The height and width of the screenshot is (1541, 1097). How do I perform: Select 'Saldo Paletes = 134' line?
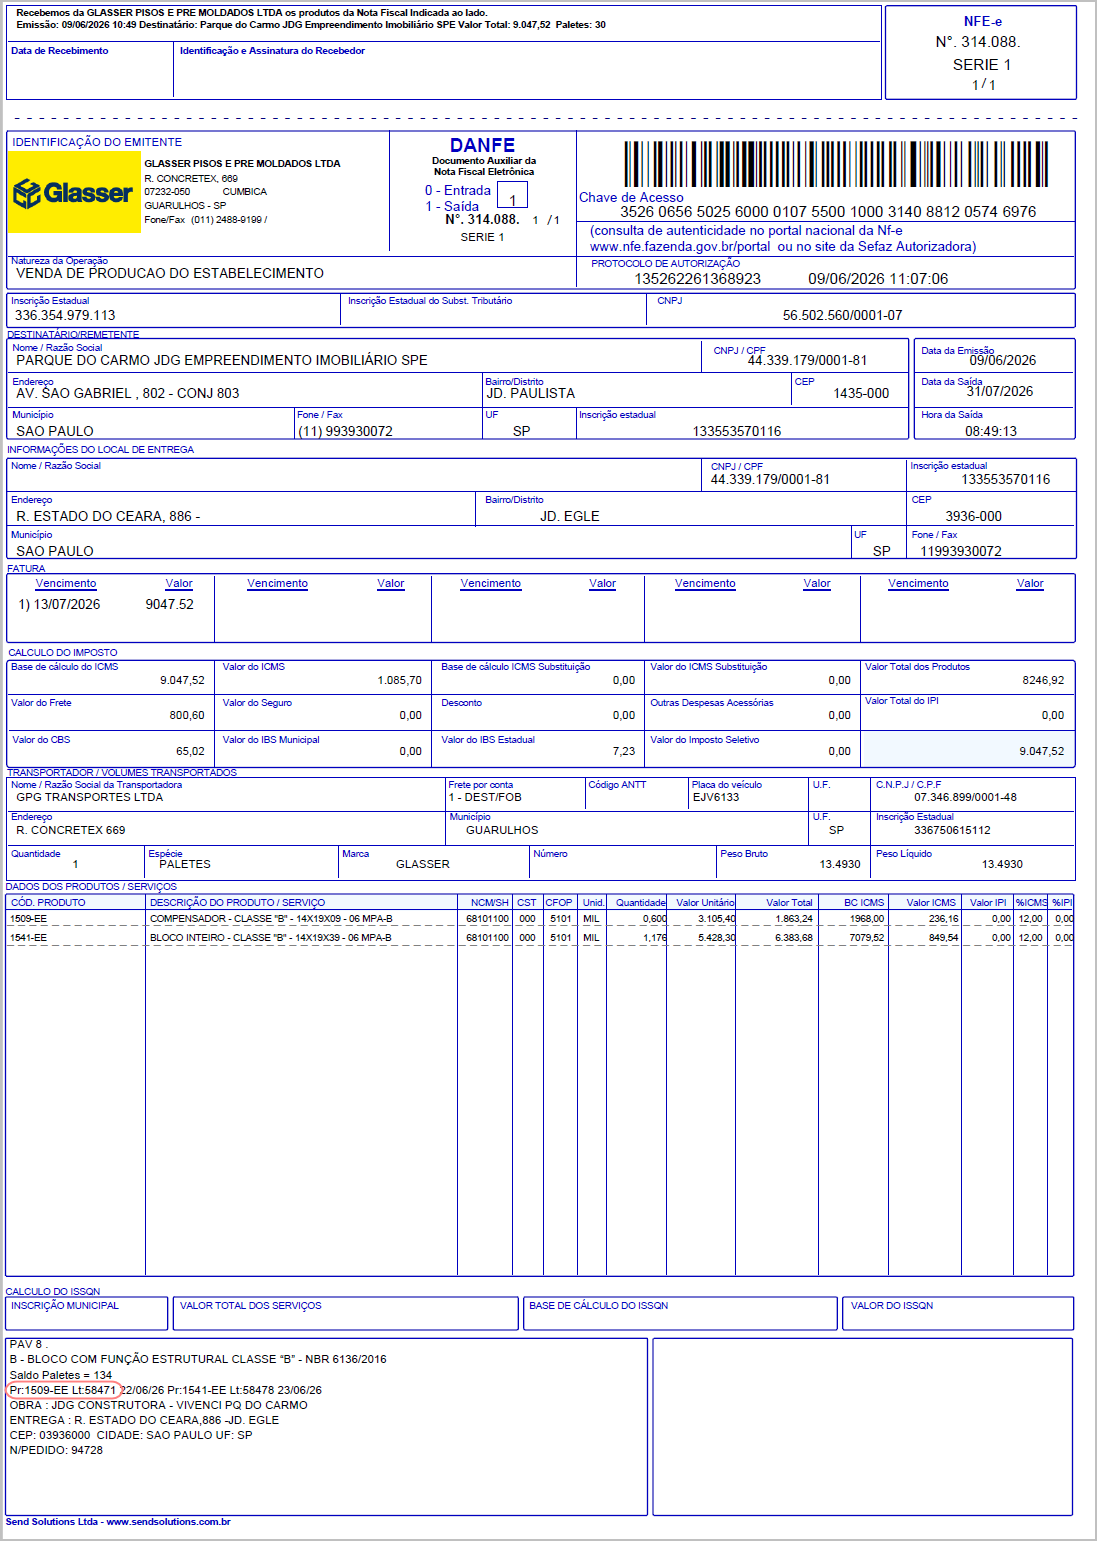(61, 1375)
